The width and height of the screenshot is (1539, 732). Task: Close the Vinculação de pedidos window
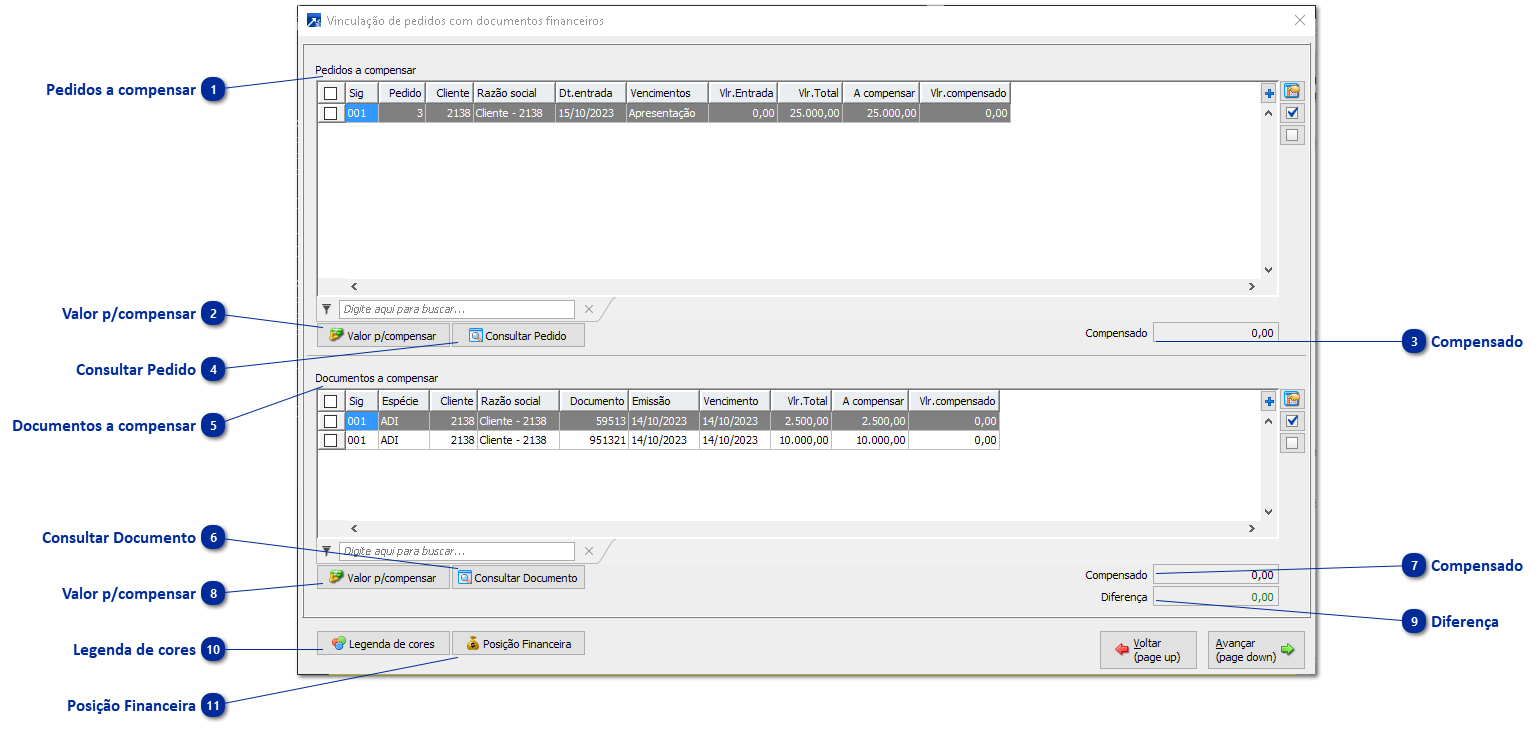pyautogui.click(x=1300, y=20)
